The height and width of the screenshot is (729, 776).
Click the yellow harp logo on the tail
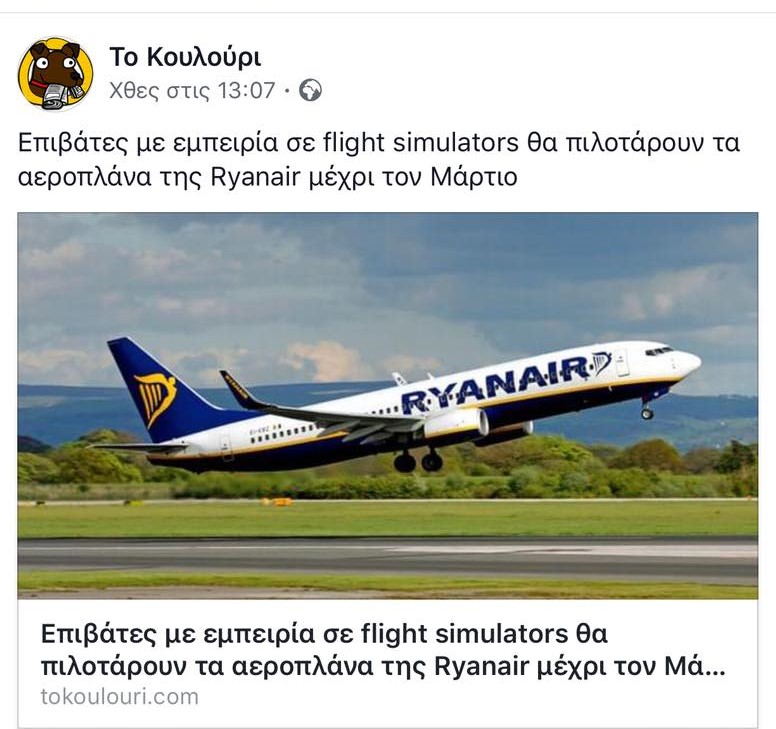(x=155, y=399)
